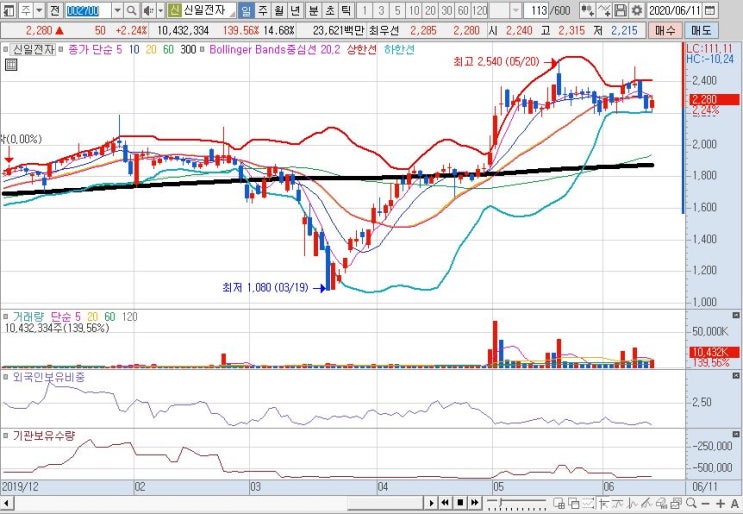Select the 월 monthly period tab

pyautogui.click(x=279, y=10)
